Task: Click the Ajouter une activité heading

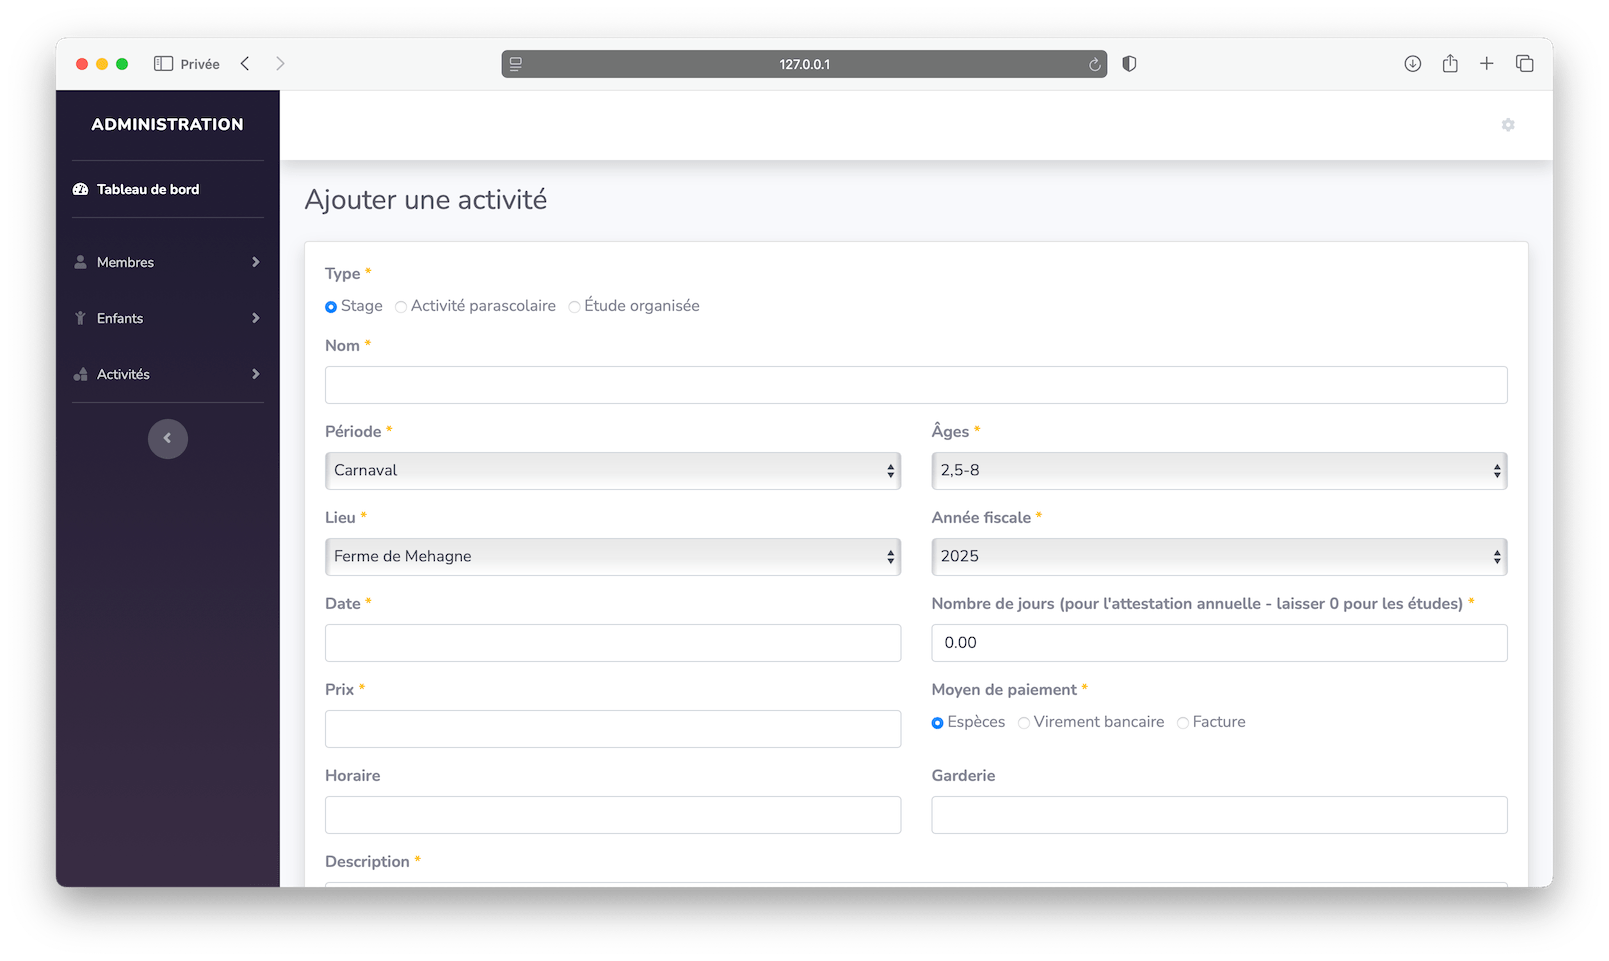Action: click(x=426, y=200)
